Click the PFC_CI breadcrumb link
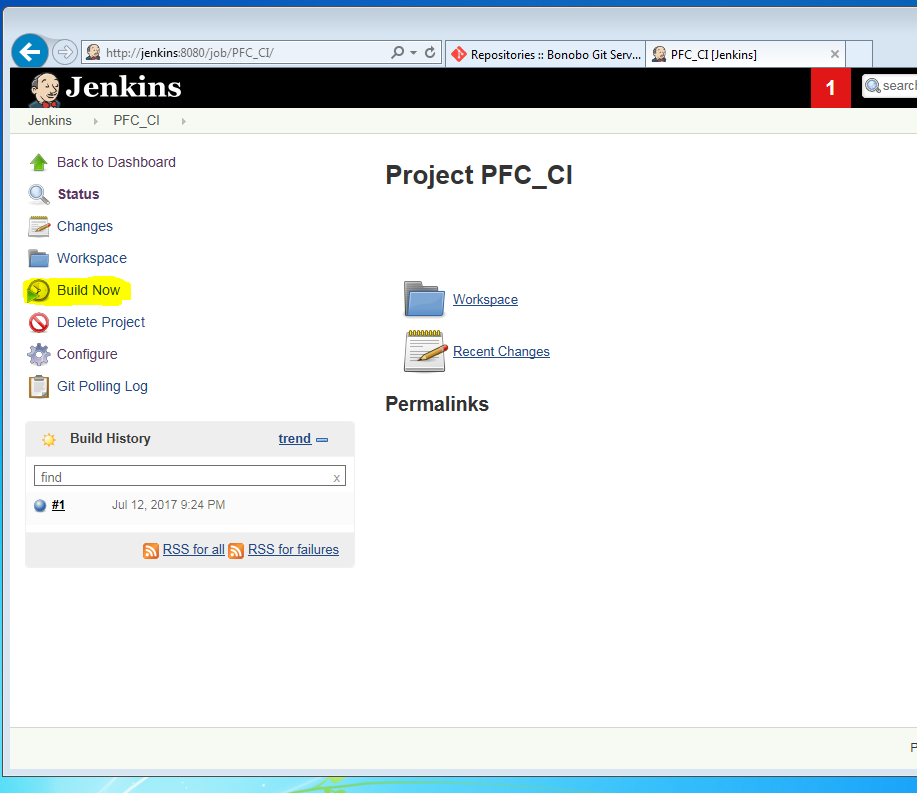Viewport: 917px width, 793px height. coord(136,120)
